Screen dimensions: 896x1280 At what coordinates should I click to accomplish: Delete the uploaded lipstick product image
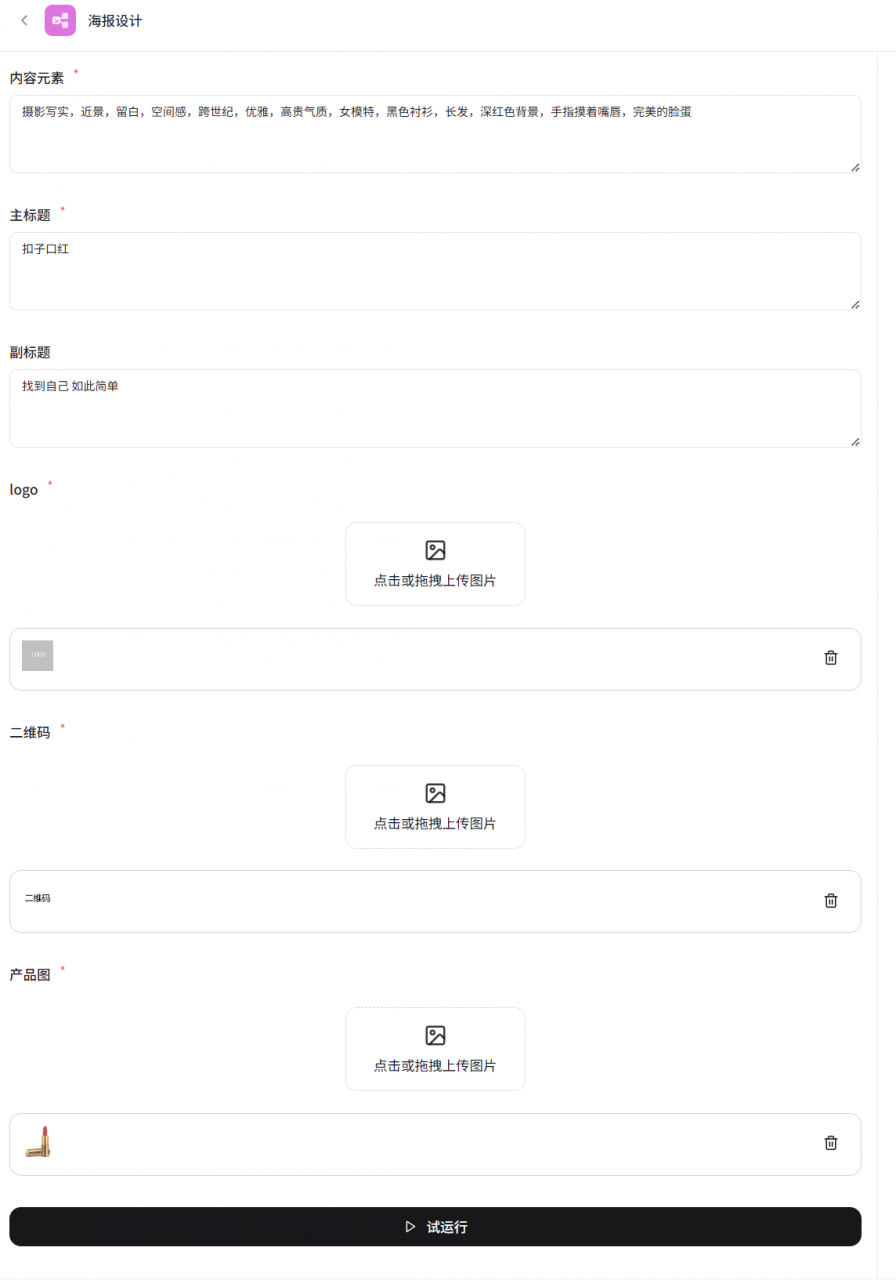click(830, 1142)
